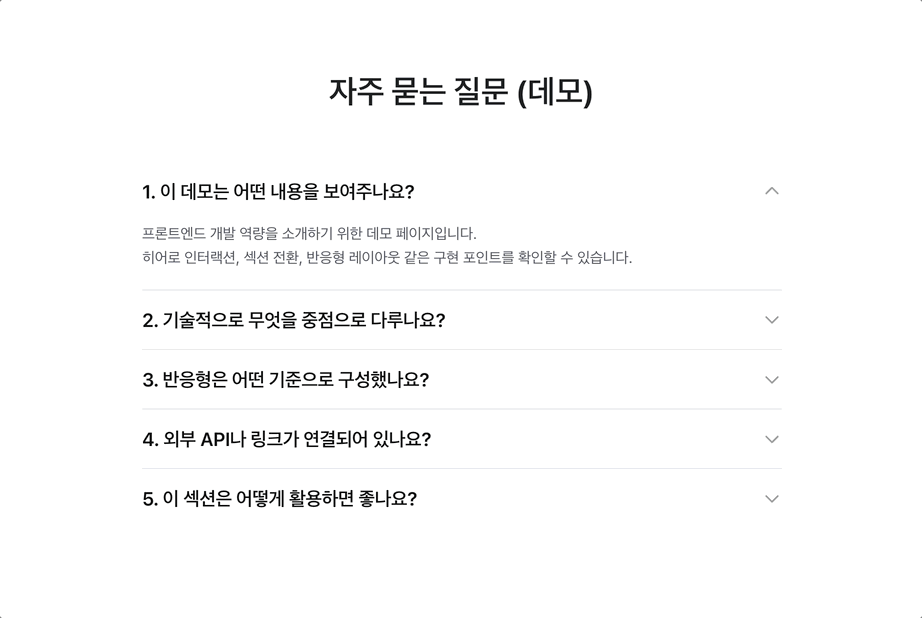Click the answer line starting with "히어로 인터랙션"
The width and height of the screenshot is (922, 618).
pyautogui.click(x=387, y=257)
